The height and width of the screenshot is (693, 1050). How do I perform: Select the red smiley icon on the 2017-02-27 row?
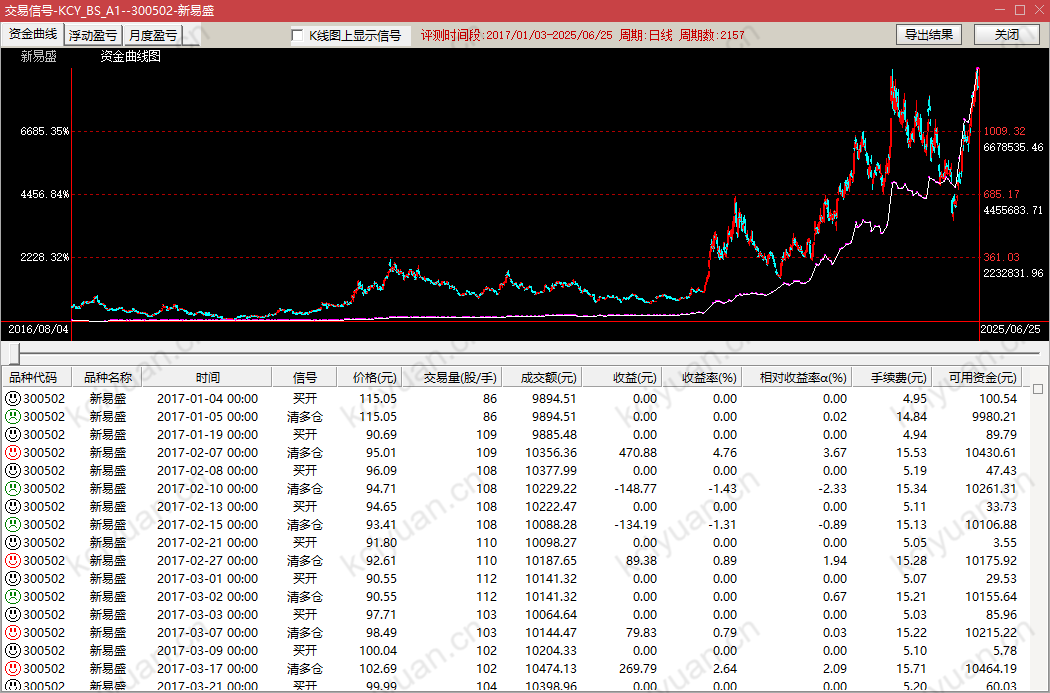pos(12,560)
